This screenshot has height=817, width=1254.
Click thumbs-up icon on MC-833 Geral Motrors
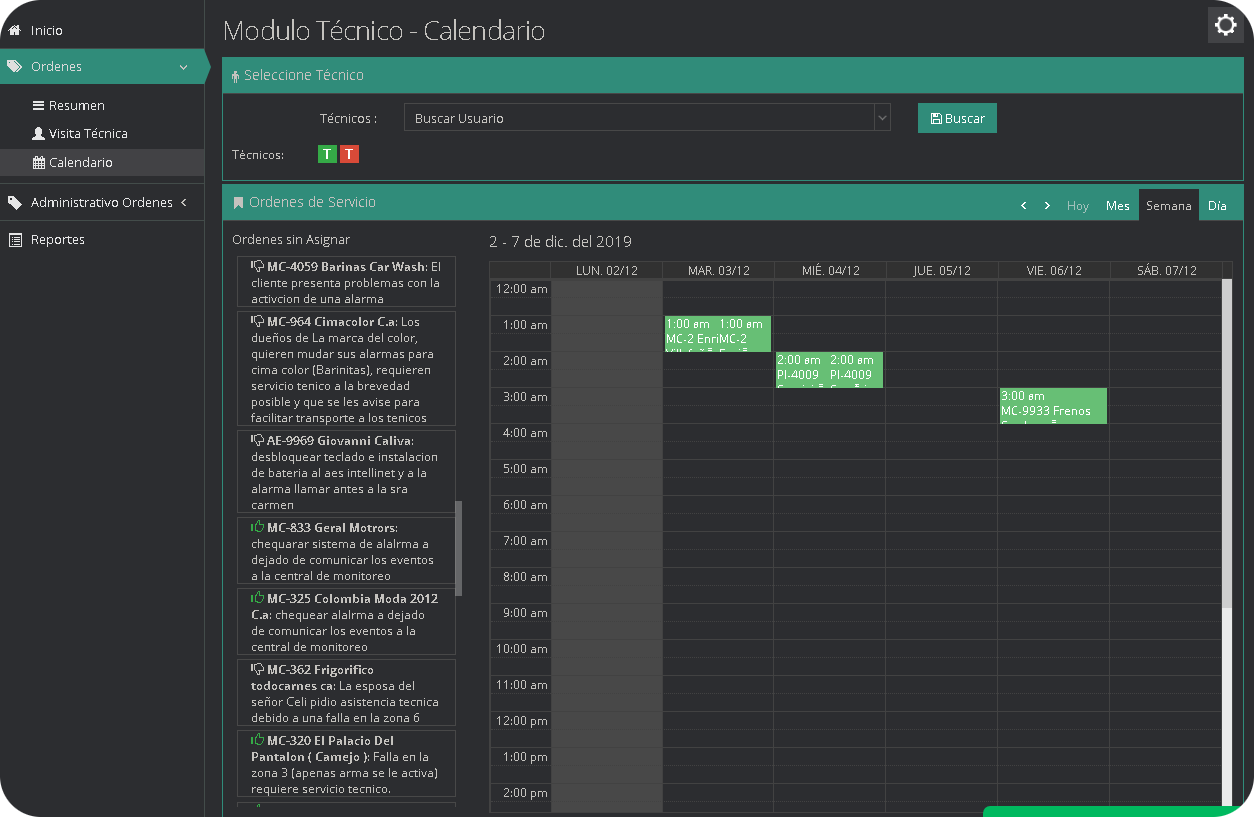[258, 527]
